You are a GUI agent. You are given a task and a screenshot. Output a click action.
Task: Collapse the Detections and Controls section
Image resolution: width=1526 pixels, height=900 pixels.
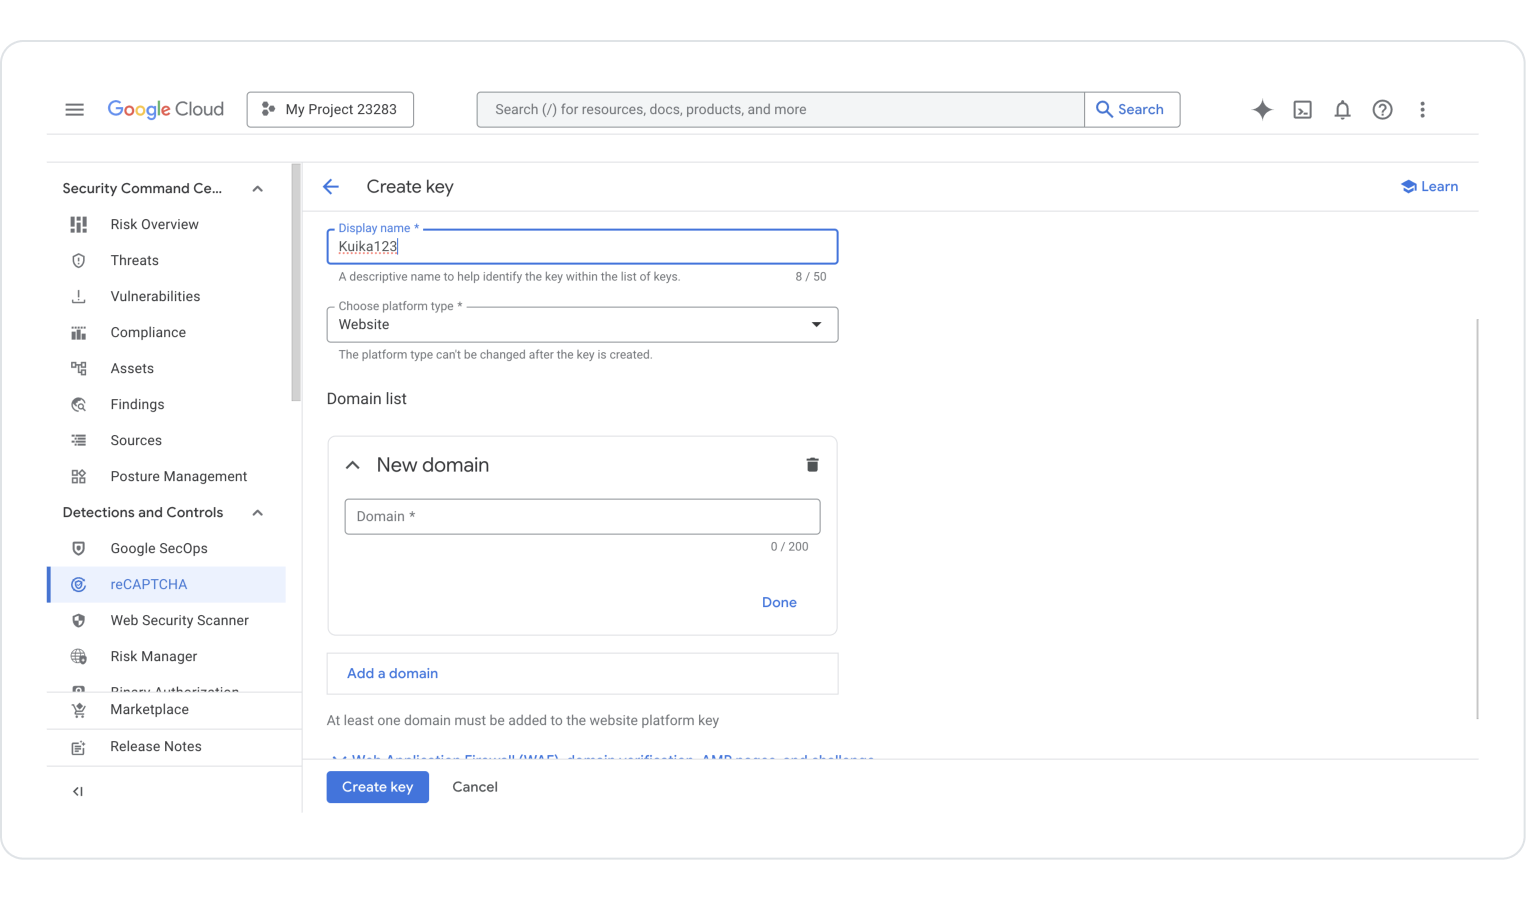pos(258,513)
